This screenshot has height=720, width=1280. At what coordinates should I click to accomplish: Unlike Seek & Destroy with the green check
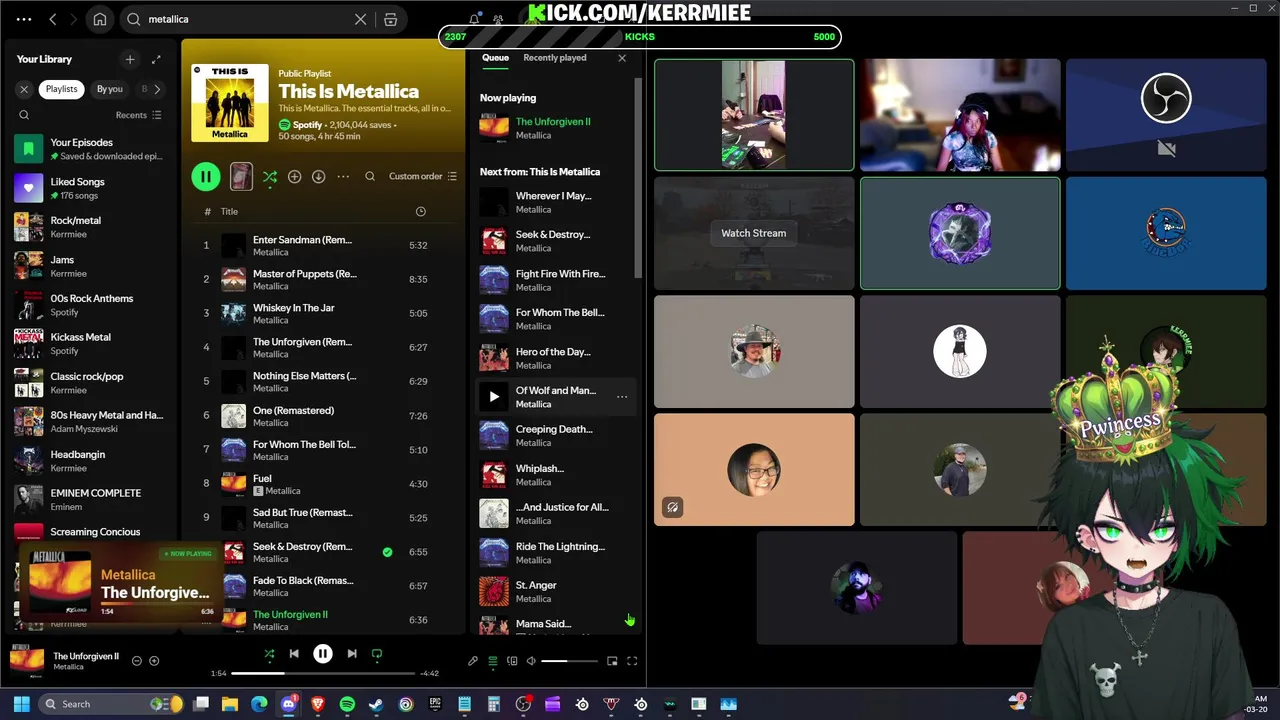(x=387, y=552)
